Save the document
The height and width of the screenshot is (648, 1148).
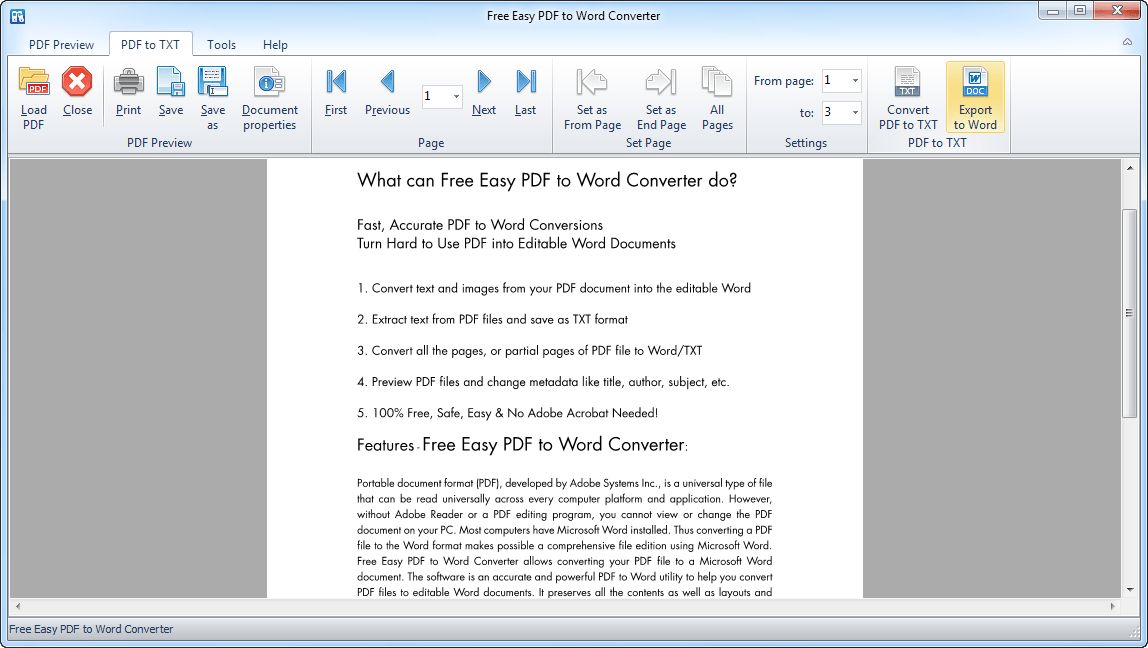170,97
